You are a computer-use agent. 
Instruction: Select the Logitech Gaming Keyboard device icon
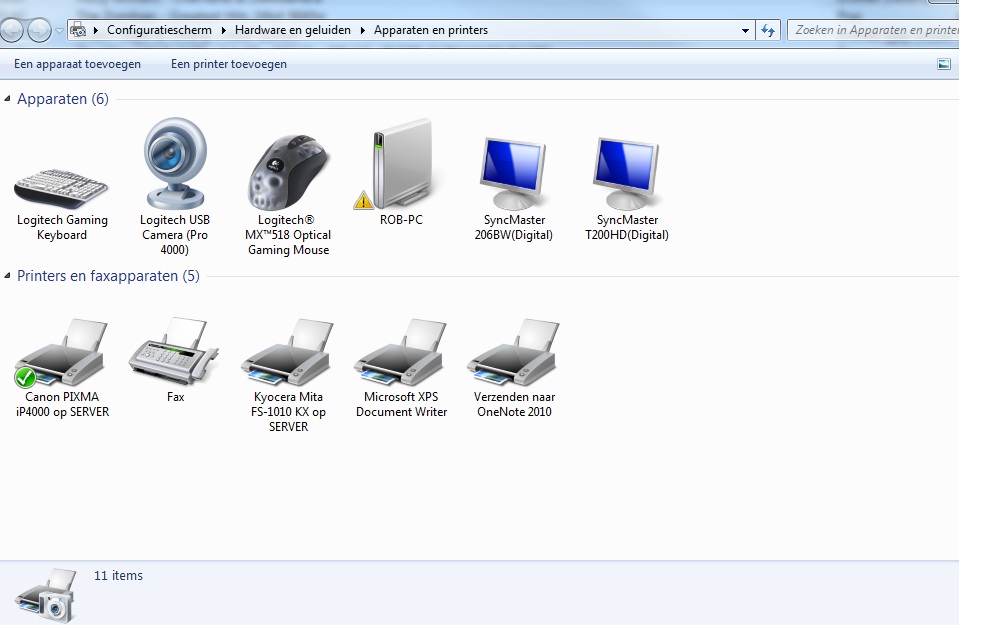click(x=62, y=189)
